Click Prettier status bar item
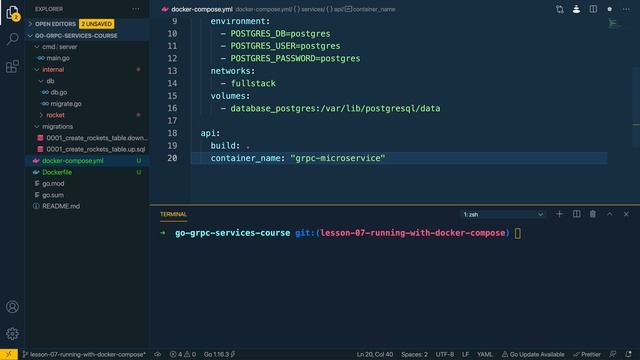This screenshot has height=360, width=640. click(x=587, y=354)
